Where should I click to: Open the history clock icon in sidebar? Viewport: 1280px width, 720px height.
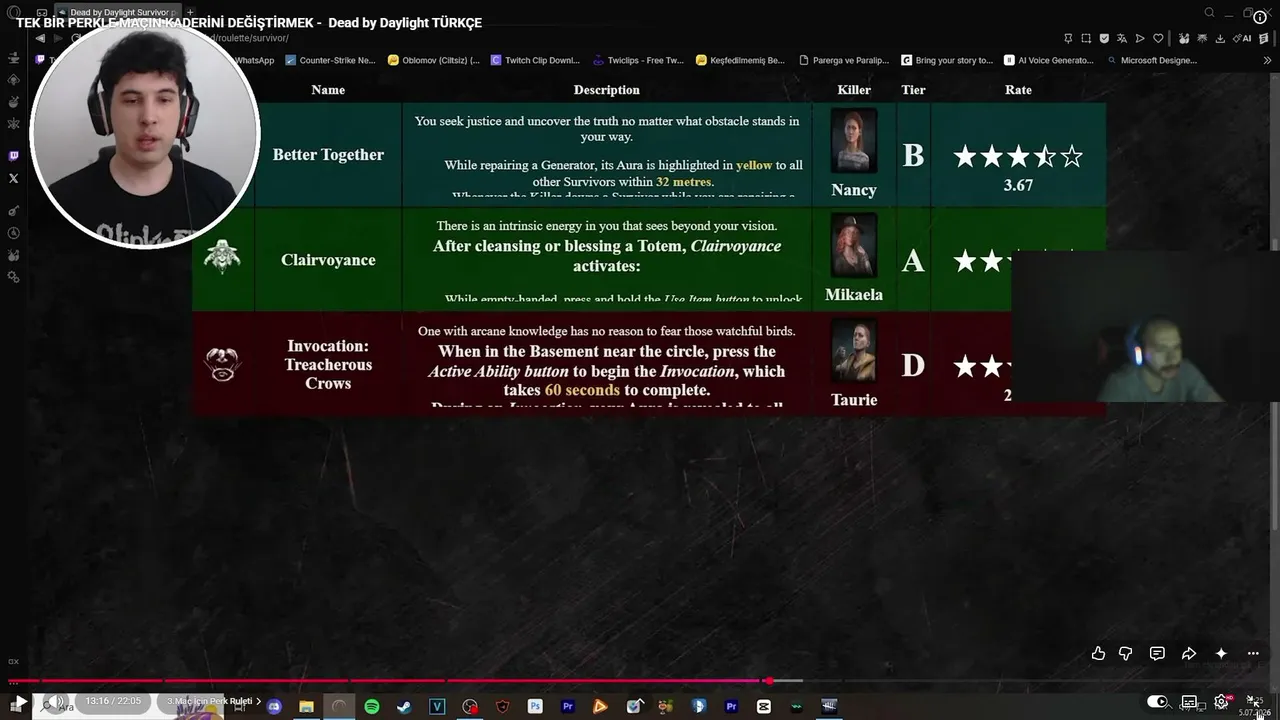(x=14, y=233)
